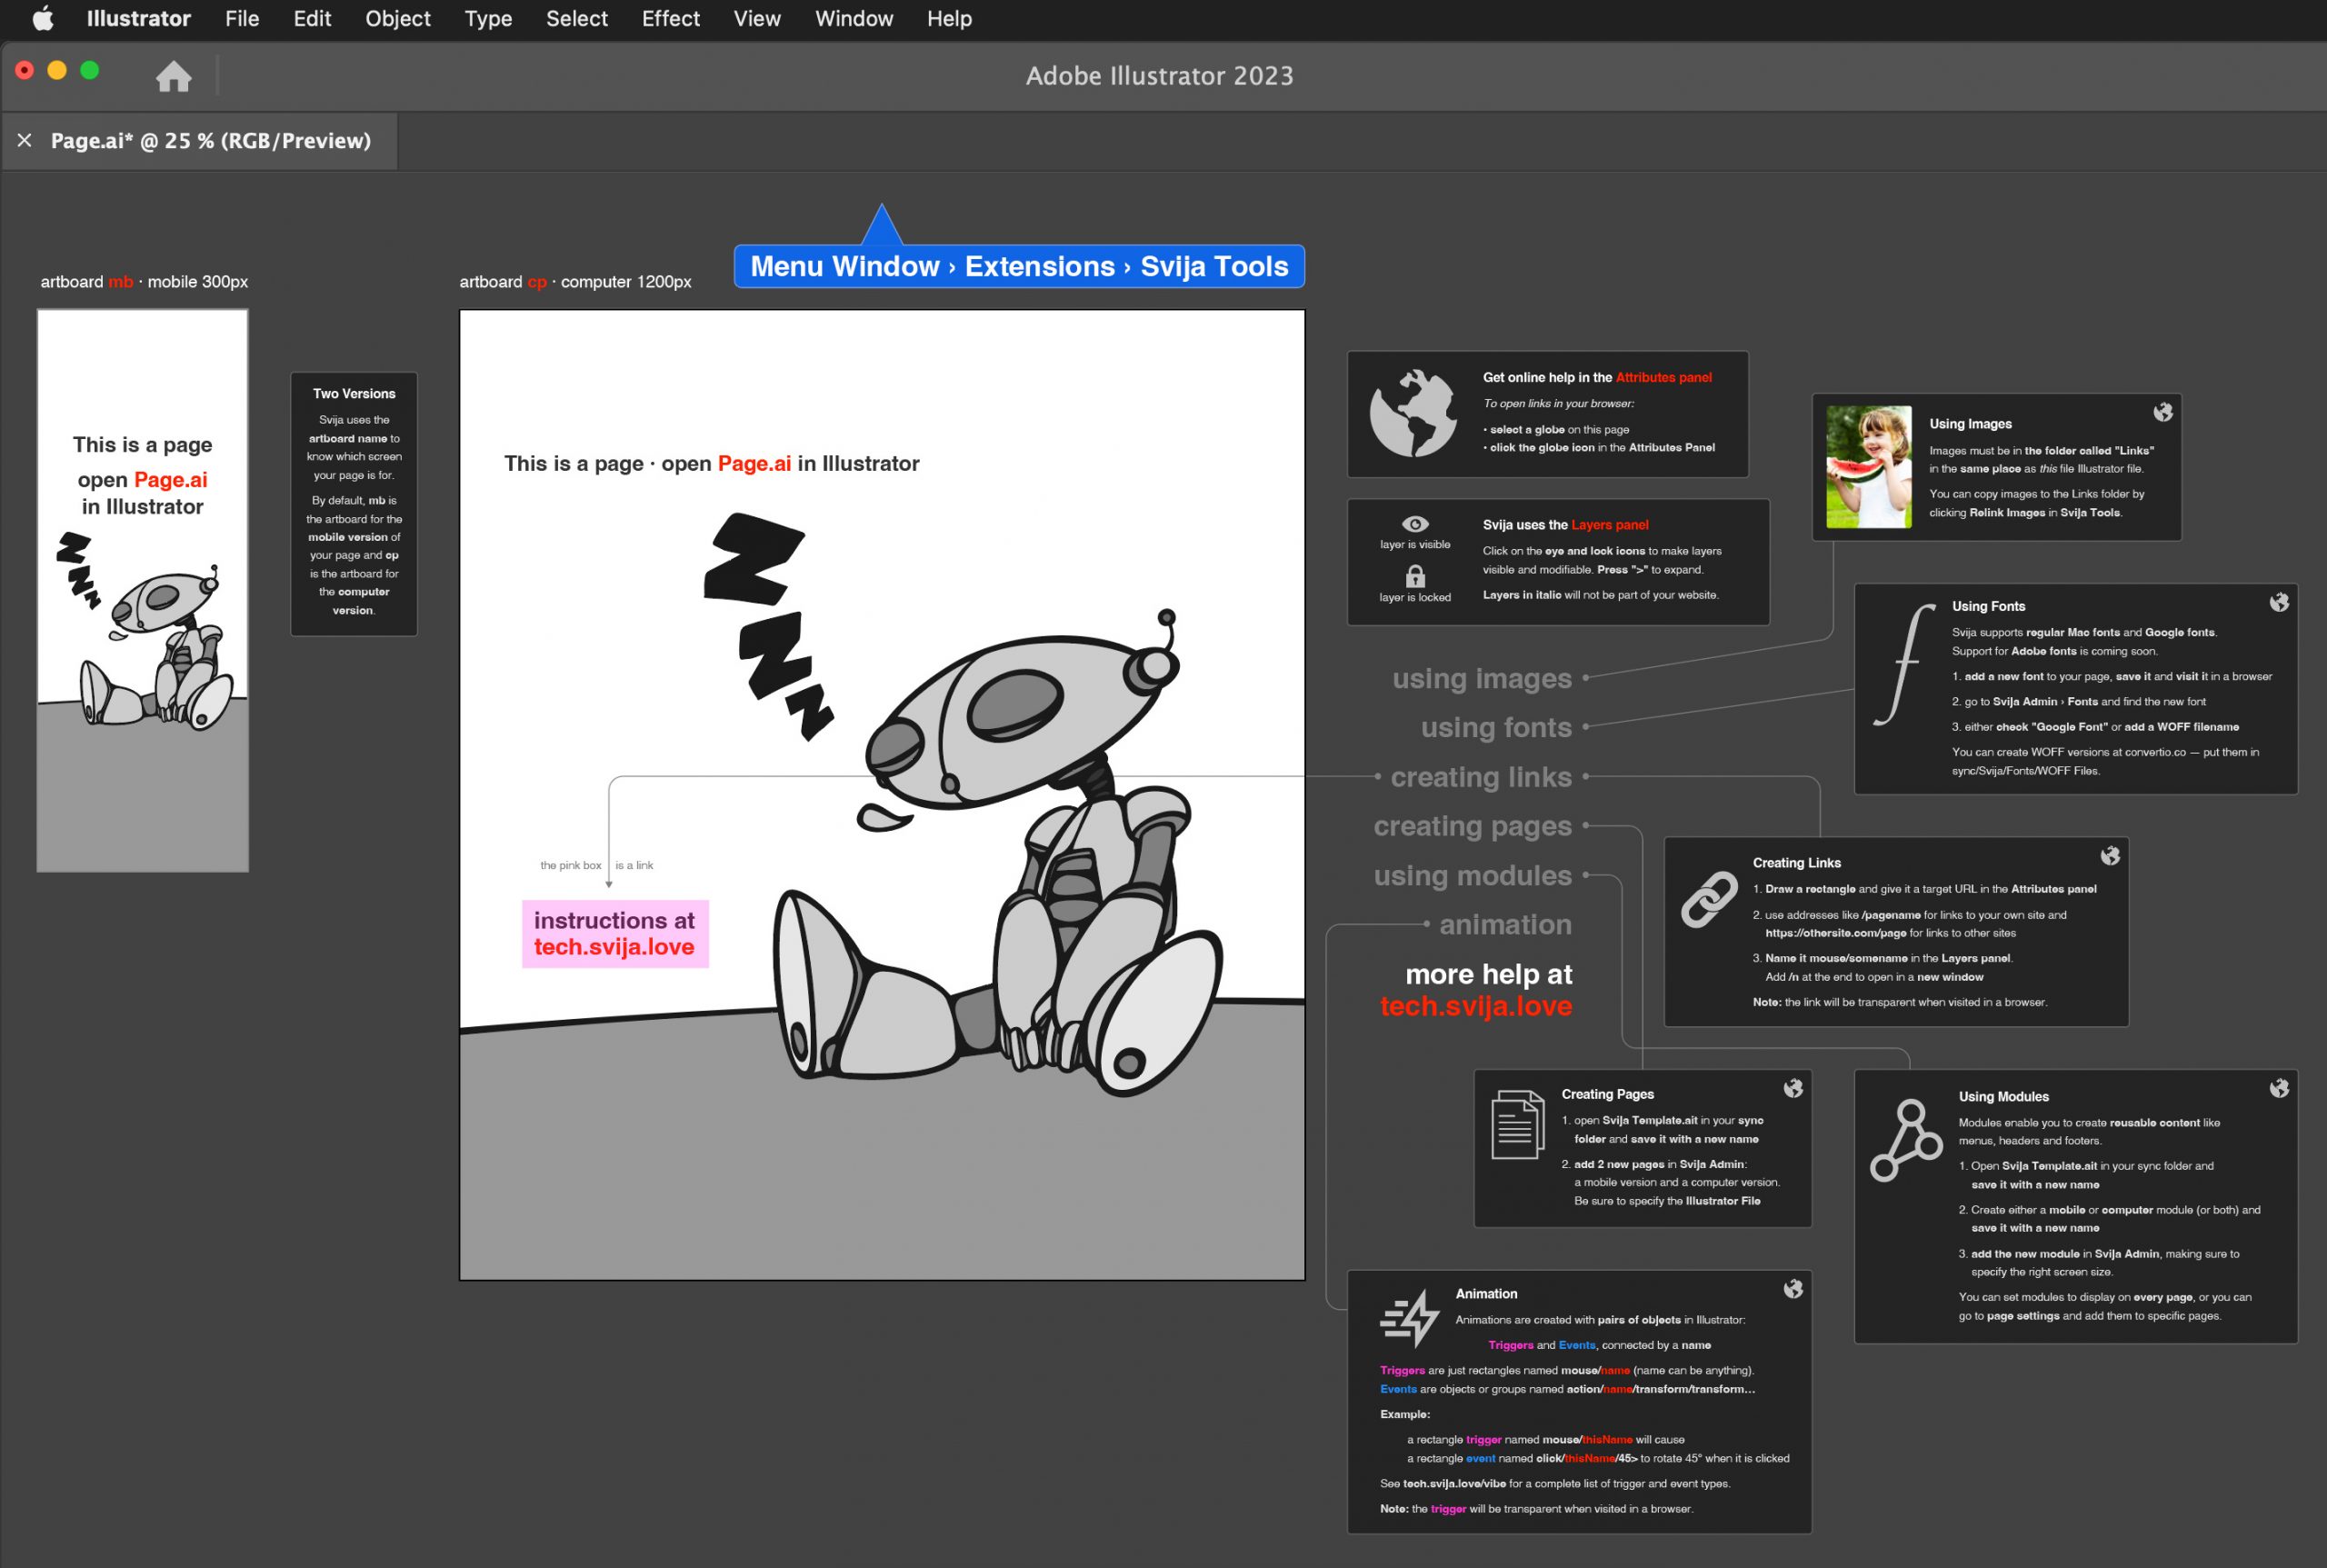Open the Apple menu
The image size is (2327, 1568).
coord(42,19)
